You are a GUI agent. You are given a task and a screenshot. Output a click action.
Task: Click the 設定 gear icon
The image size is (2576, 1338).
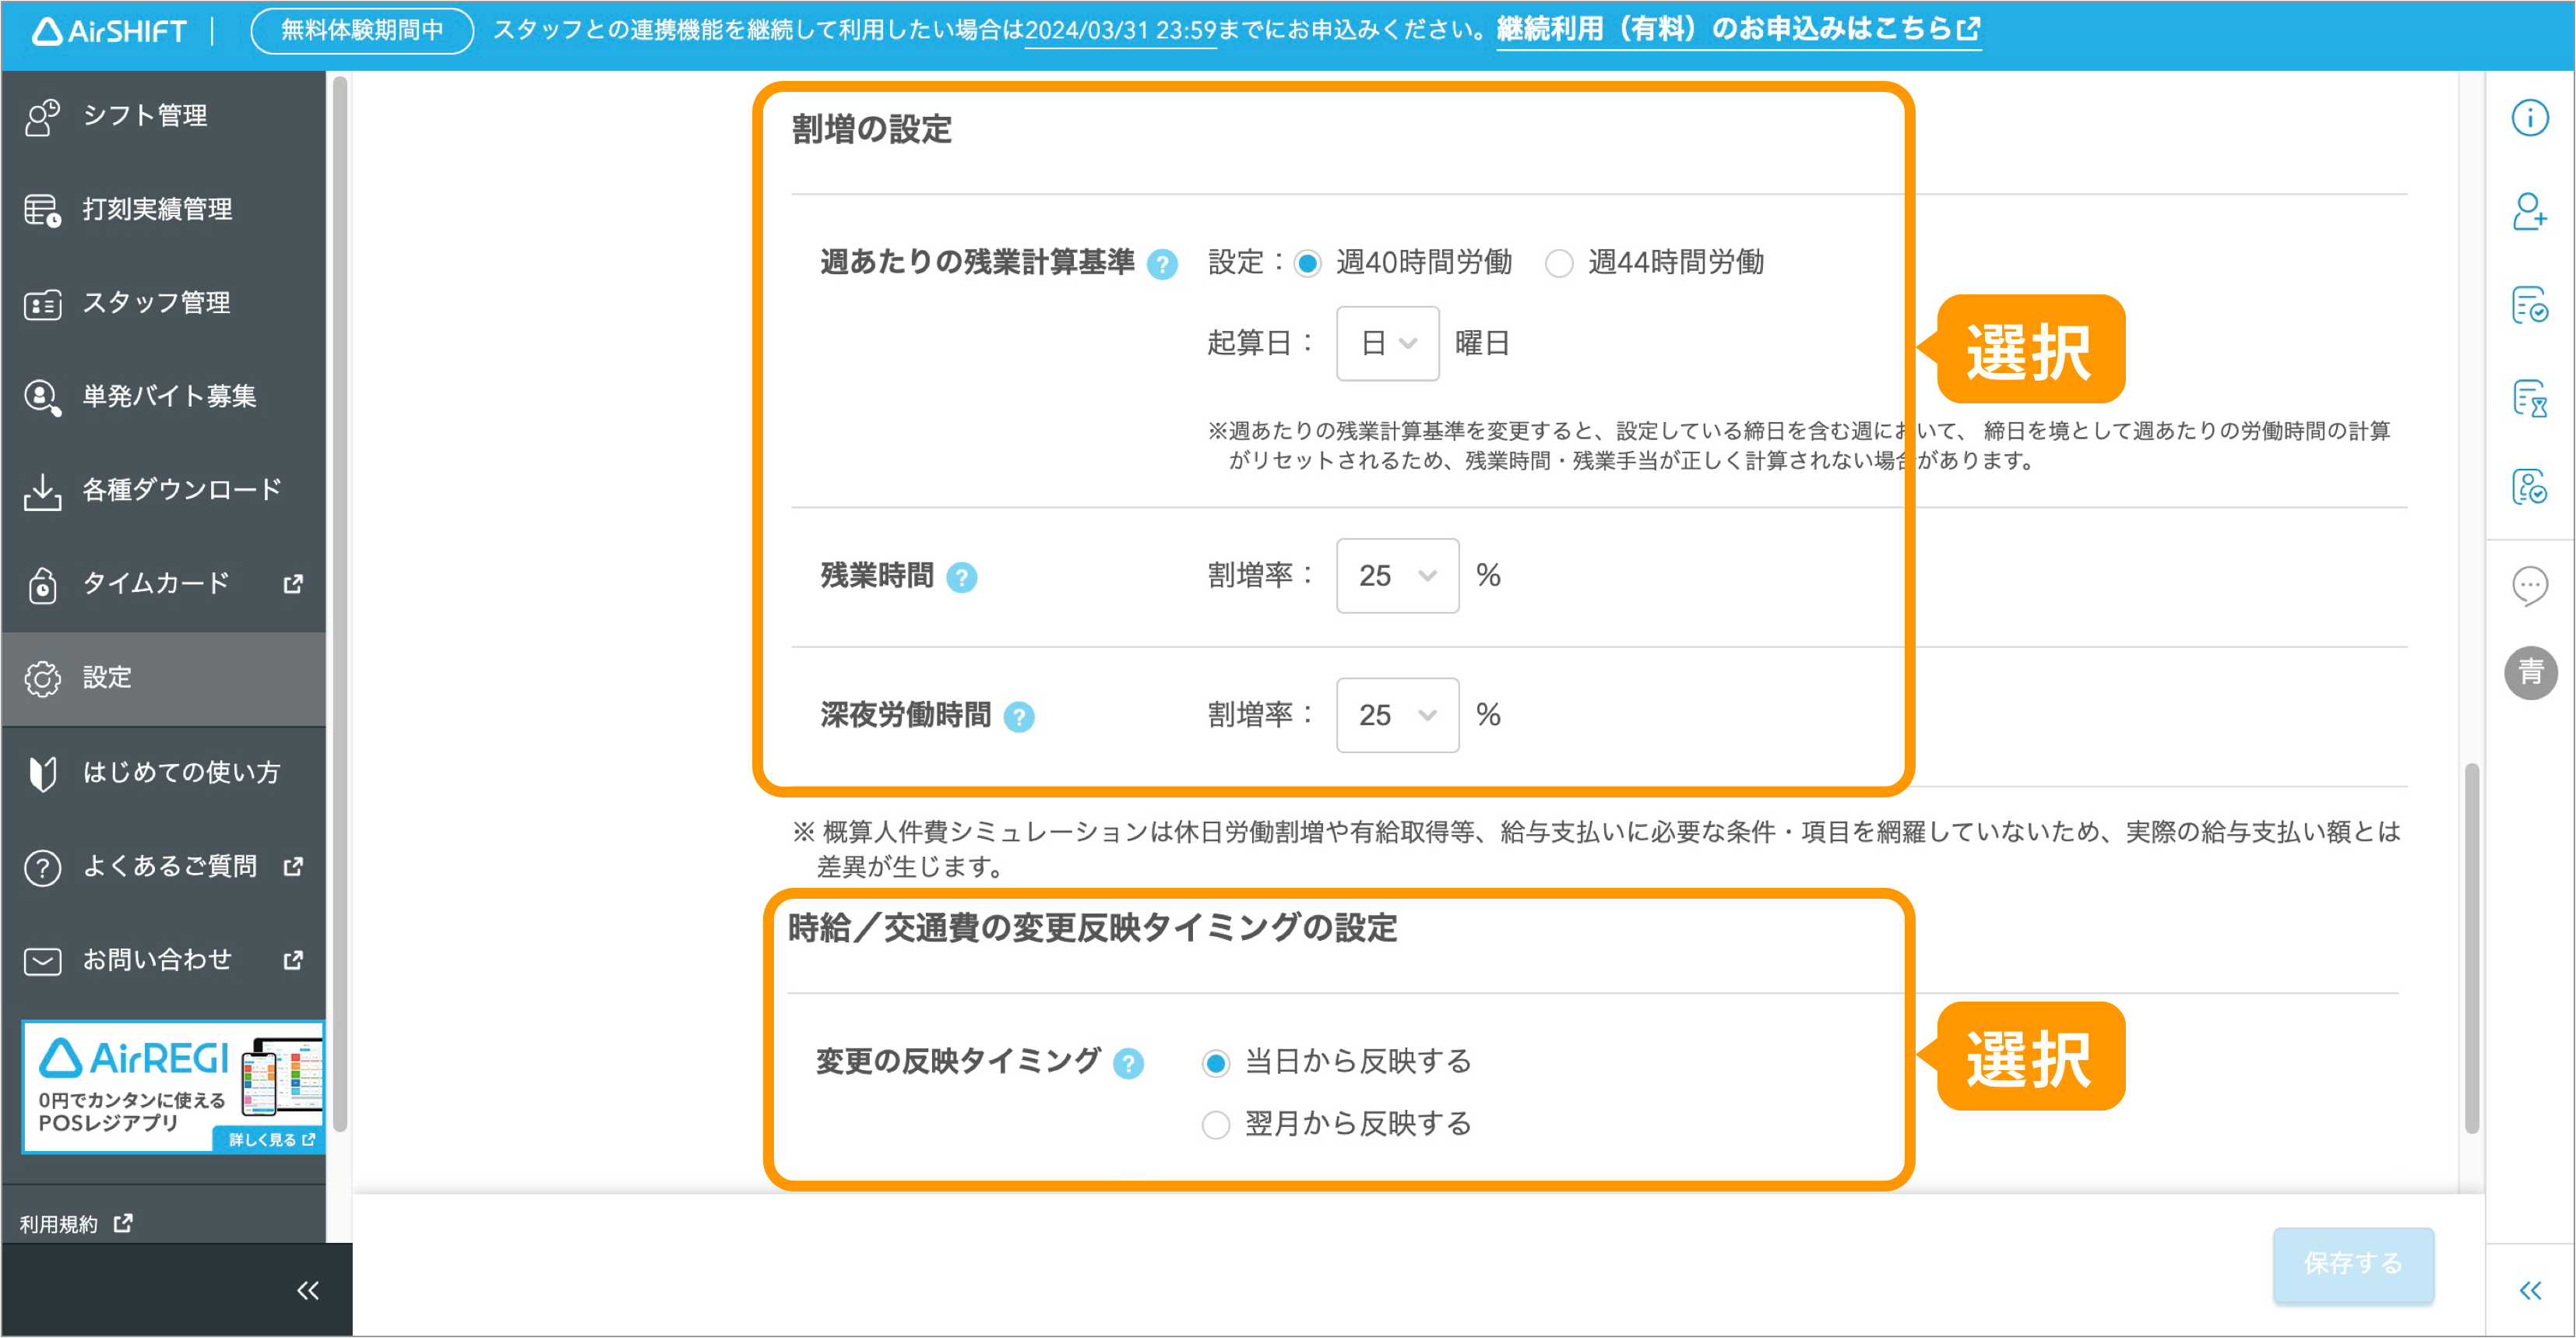[43, 679]
